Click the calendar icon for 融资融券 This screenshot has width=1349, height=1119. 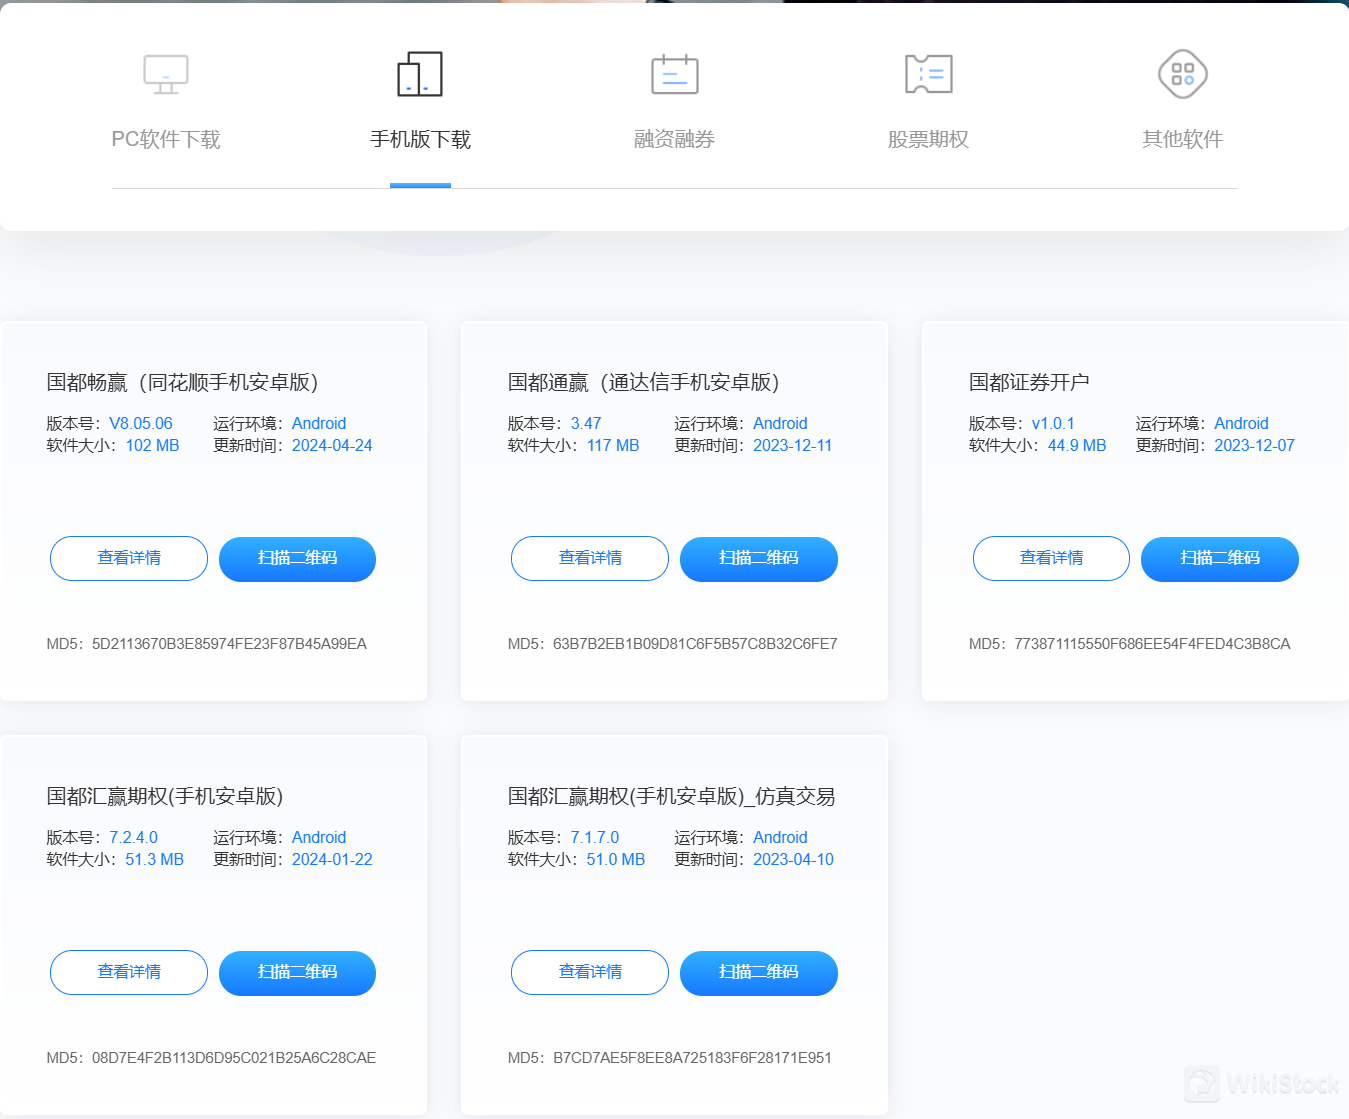[x=675, y=74]
